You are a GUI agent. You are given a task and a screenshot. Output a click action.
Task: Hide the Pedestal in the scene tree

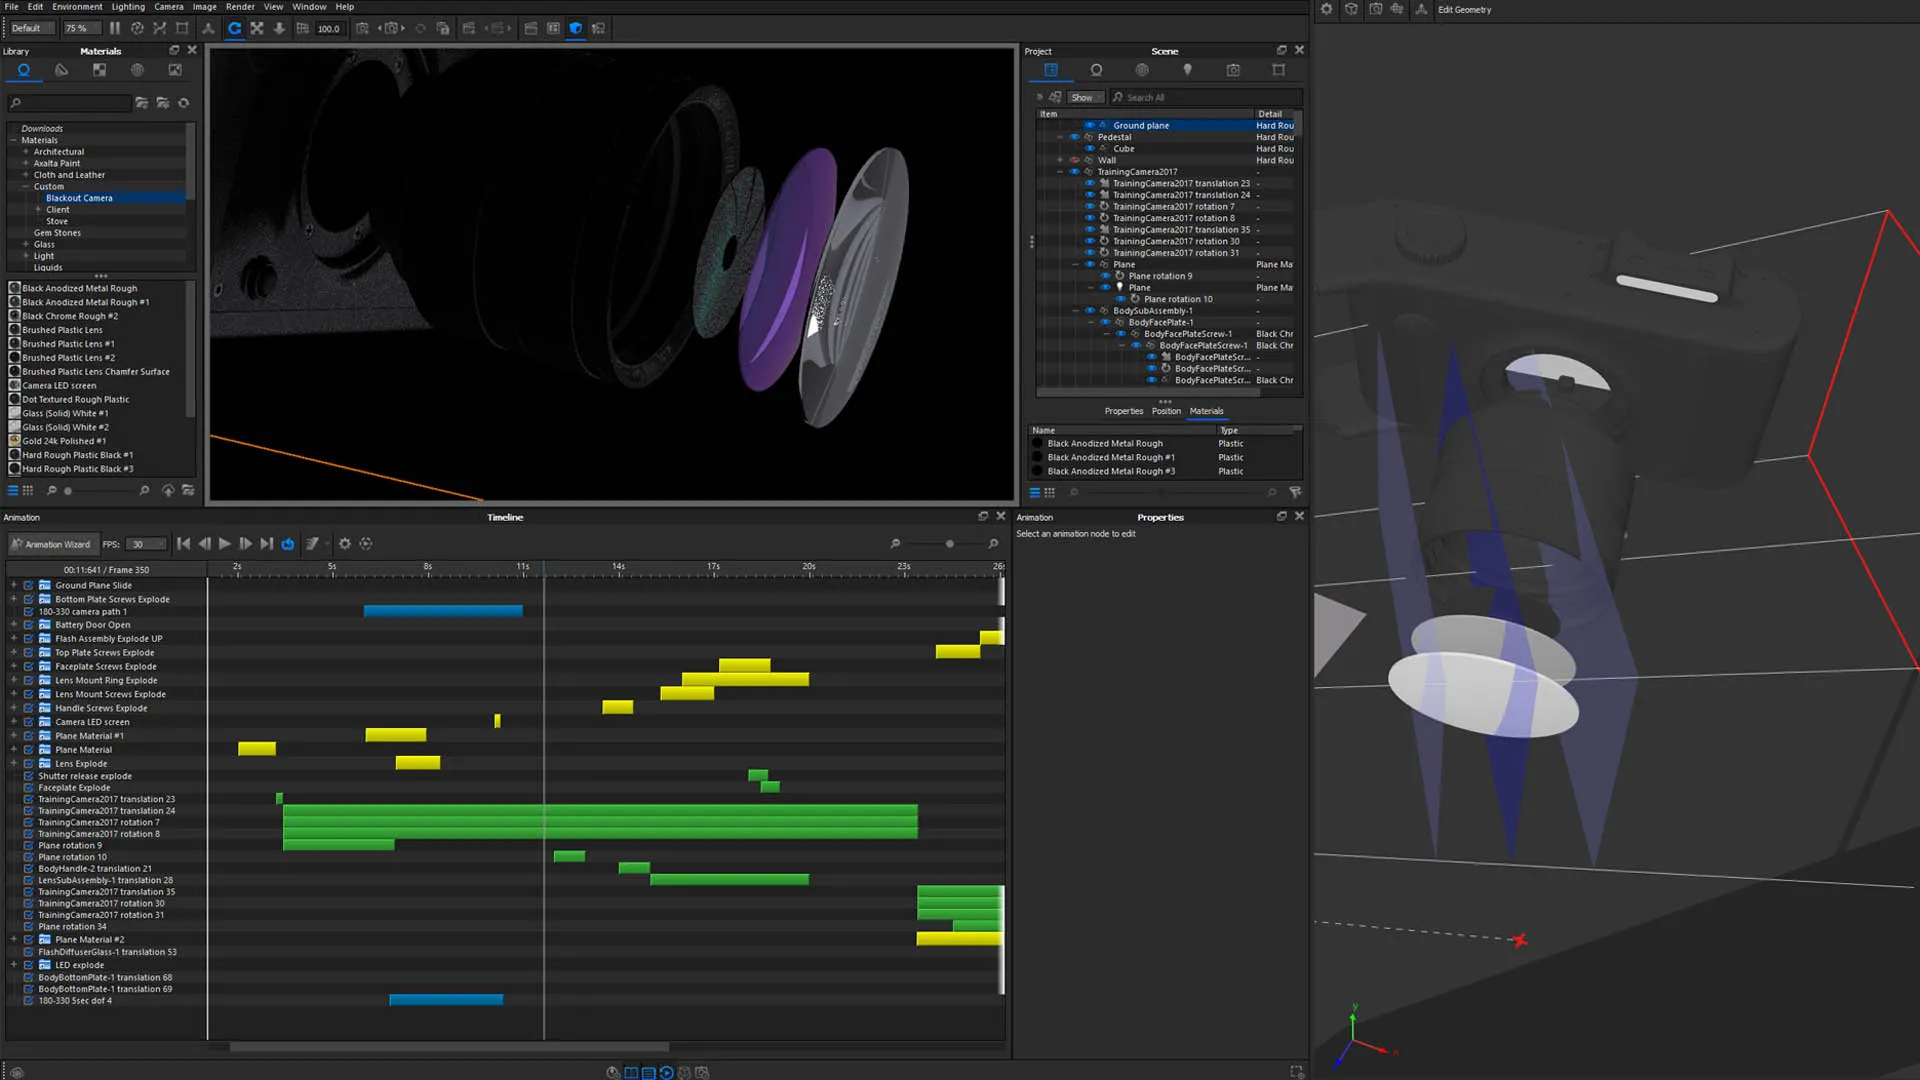click(x=1075, y=137)
